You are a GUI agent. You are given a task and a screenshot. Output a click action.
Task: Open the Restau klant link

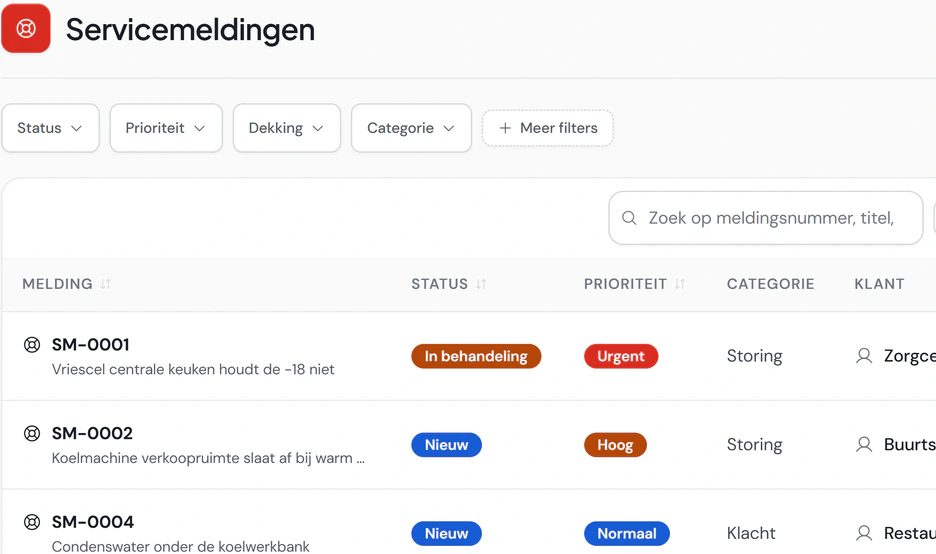910,533
